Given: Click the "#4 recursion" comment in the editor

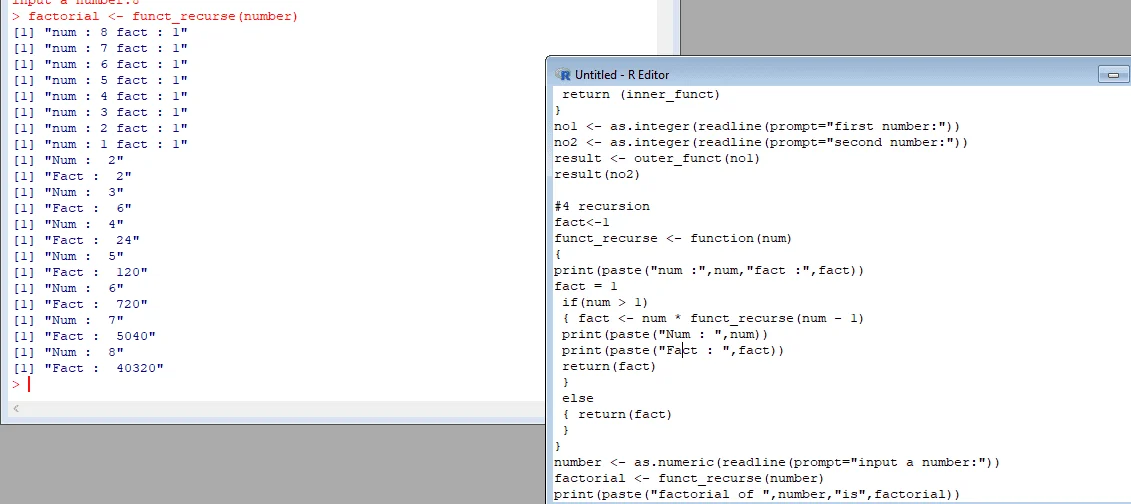Looking at the screenshot, I should 602,206.
